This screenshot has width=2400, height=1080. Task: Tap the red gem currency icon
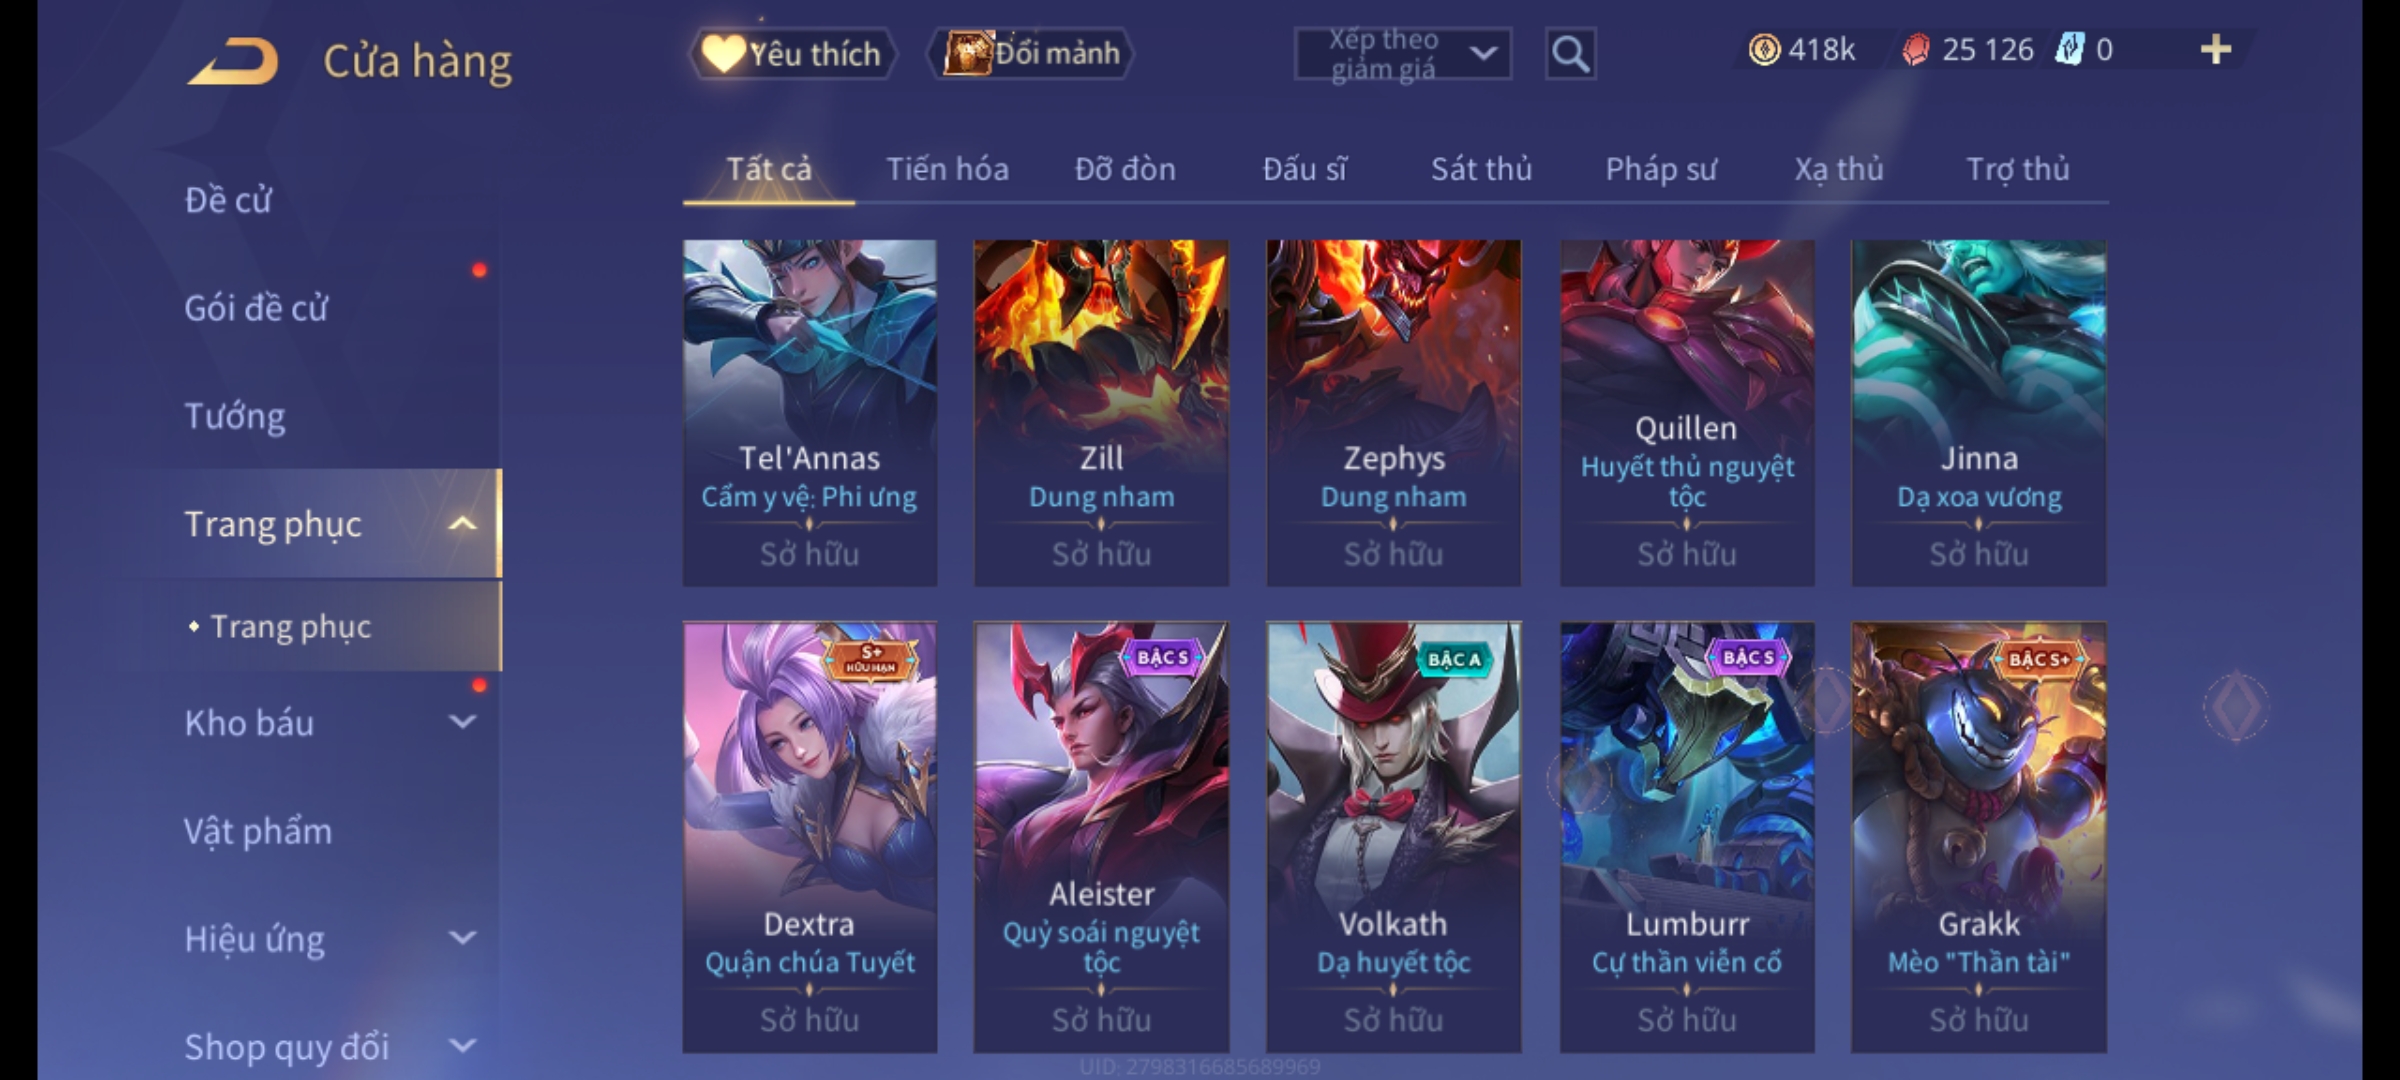tap(1915, 49)
